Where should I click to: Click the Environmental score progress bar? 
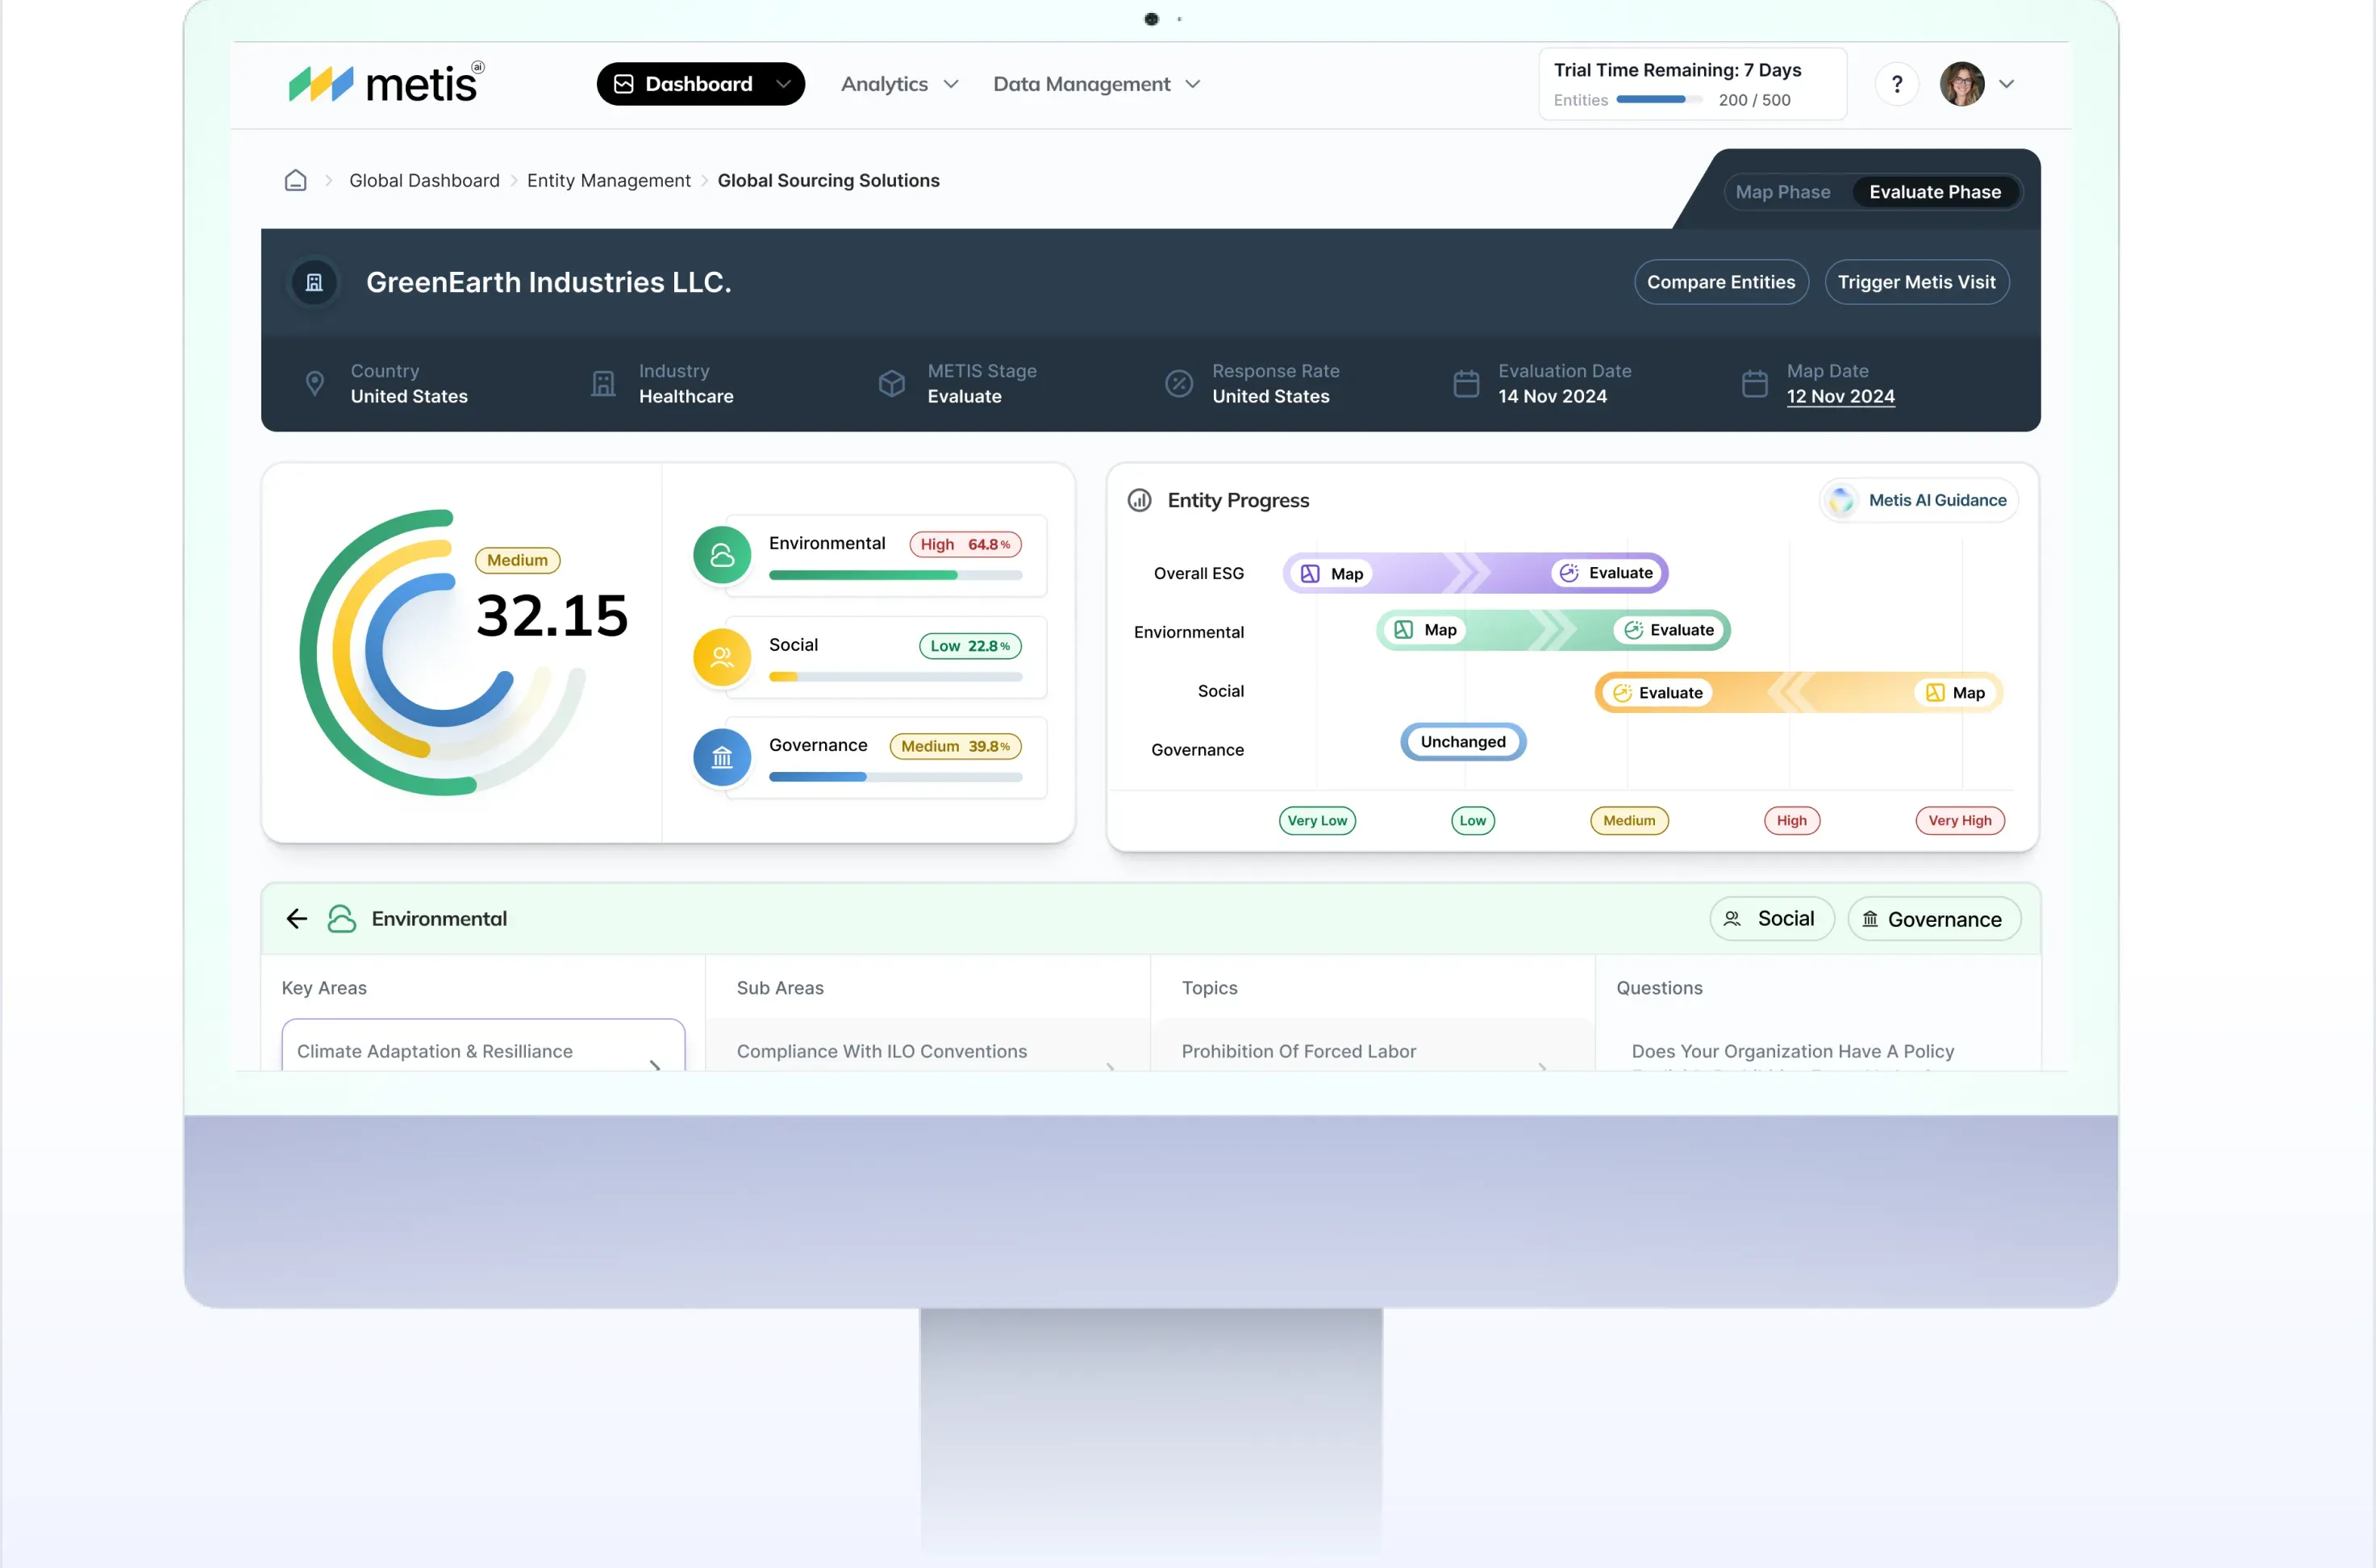(x=895, y=575)
